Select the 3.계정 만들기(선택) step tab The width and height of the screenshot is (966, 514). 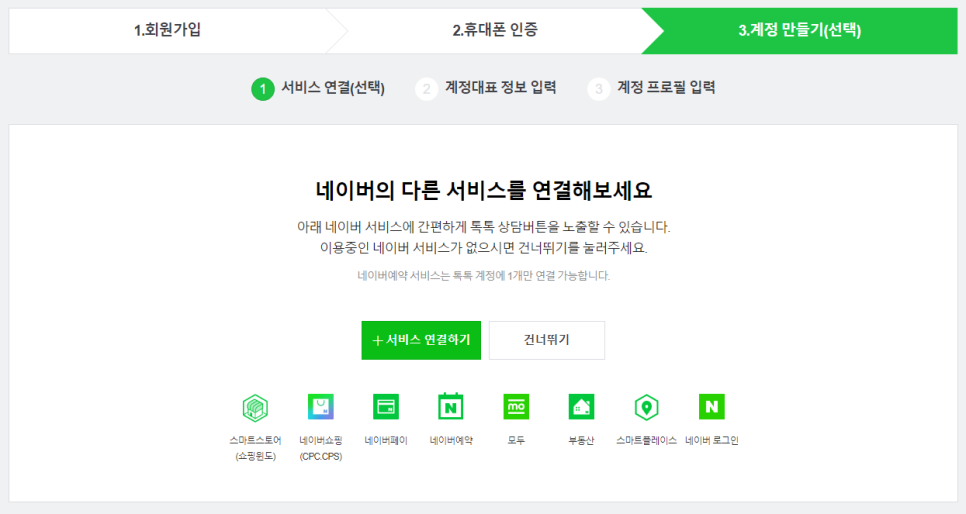pos(800,30)
